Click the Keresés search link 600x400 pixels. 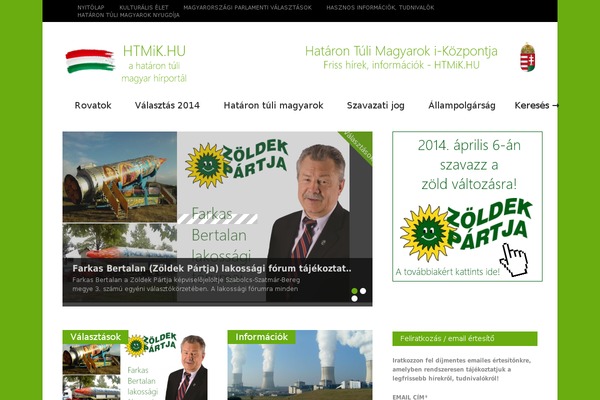pos(536,105)
